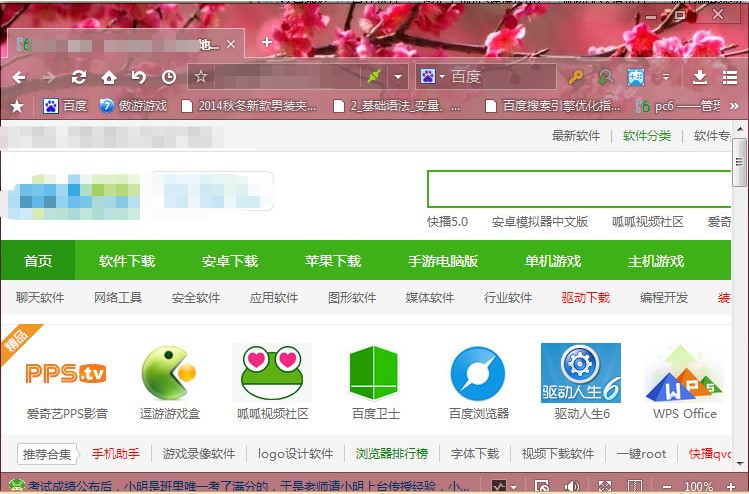Viewport: 749px width, 494px height.
Task: Toggle mute with status bar speaker icon
Action: 572,486
